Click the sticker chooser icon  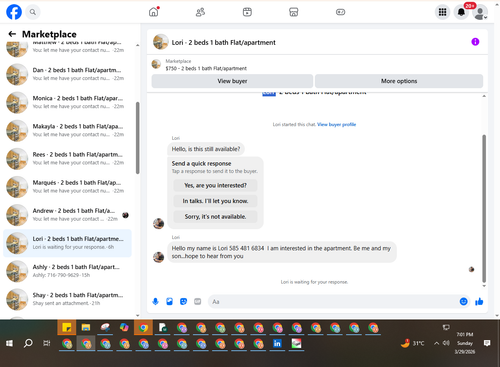[183, 302]
